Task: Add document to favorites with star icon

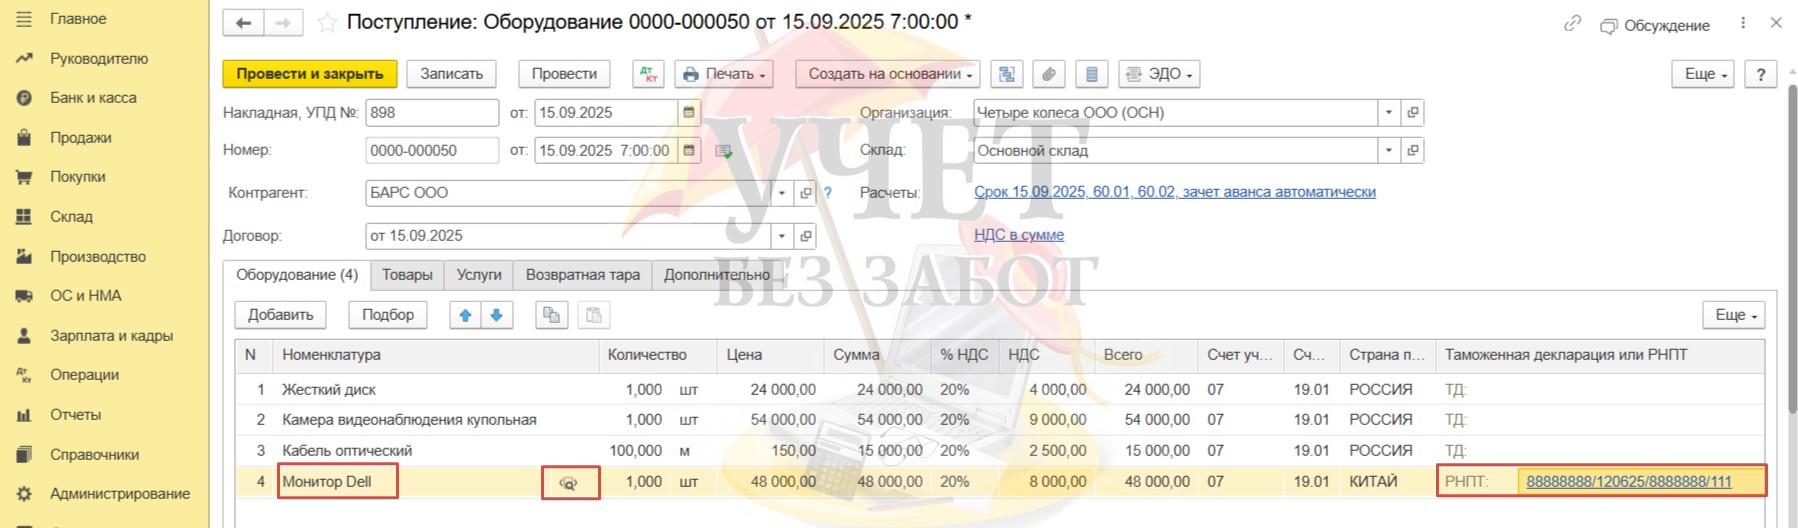Action: click(x=327, y=22)
